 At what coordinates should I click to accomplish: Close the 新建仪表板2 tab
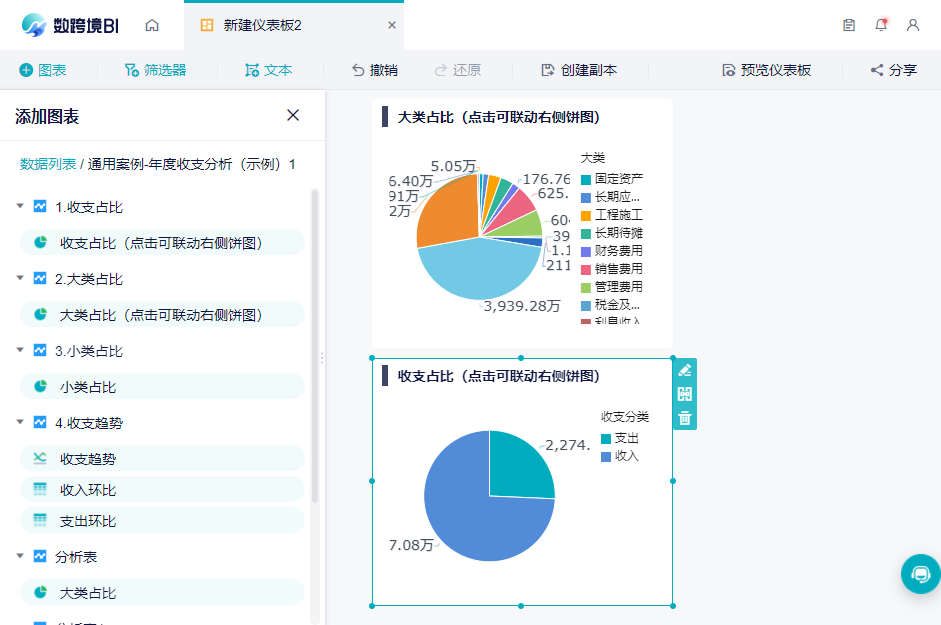392,25
